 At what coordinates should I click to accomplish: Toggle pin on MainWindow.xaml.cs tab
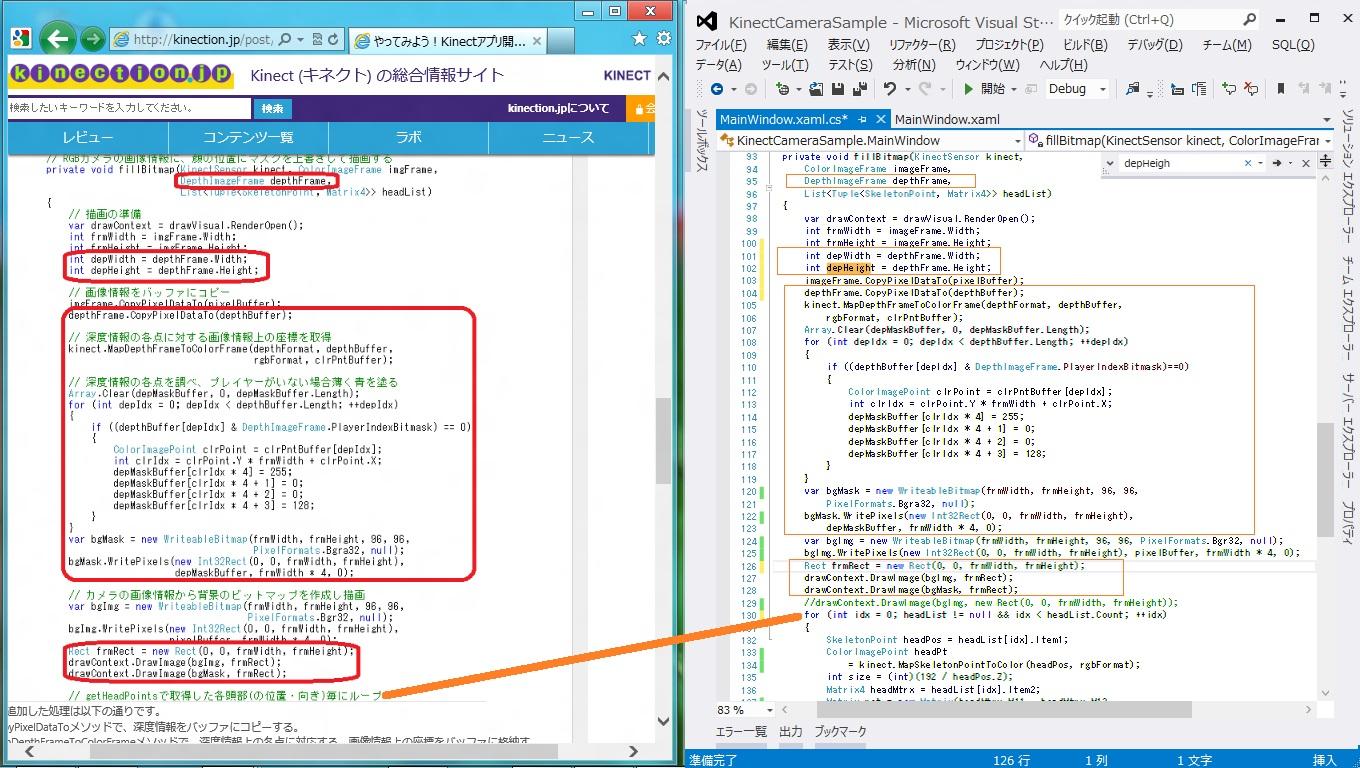(x=860, y=119)
